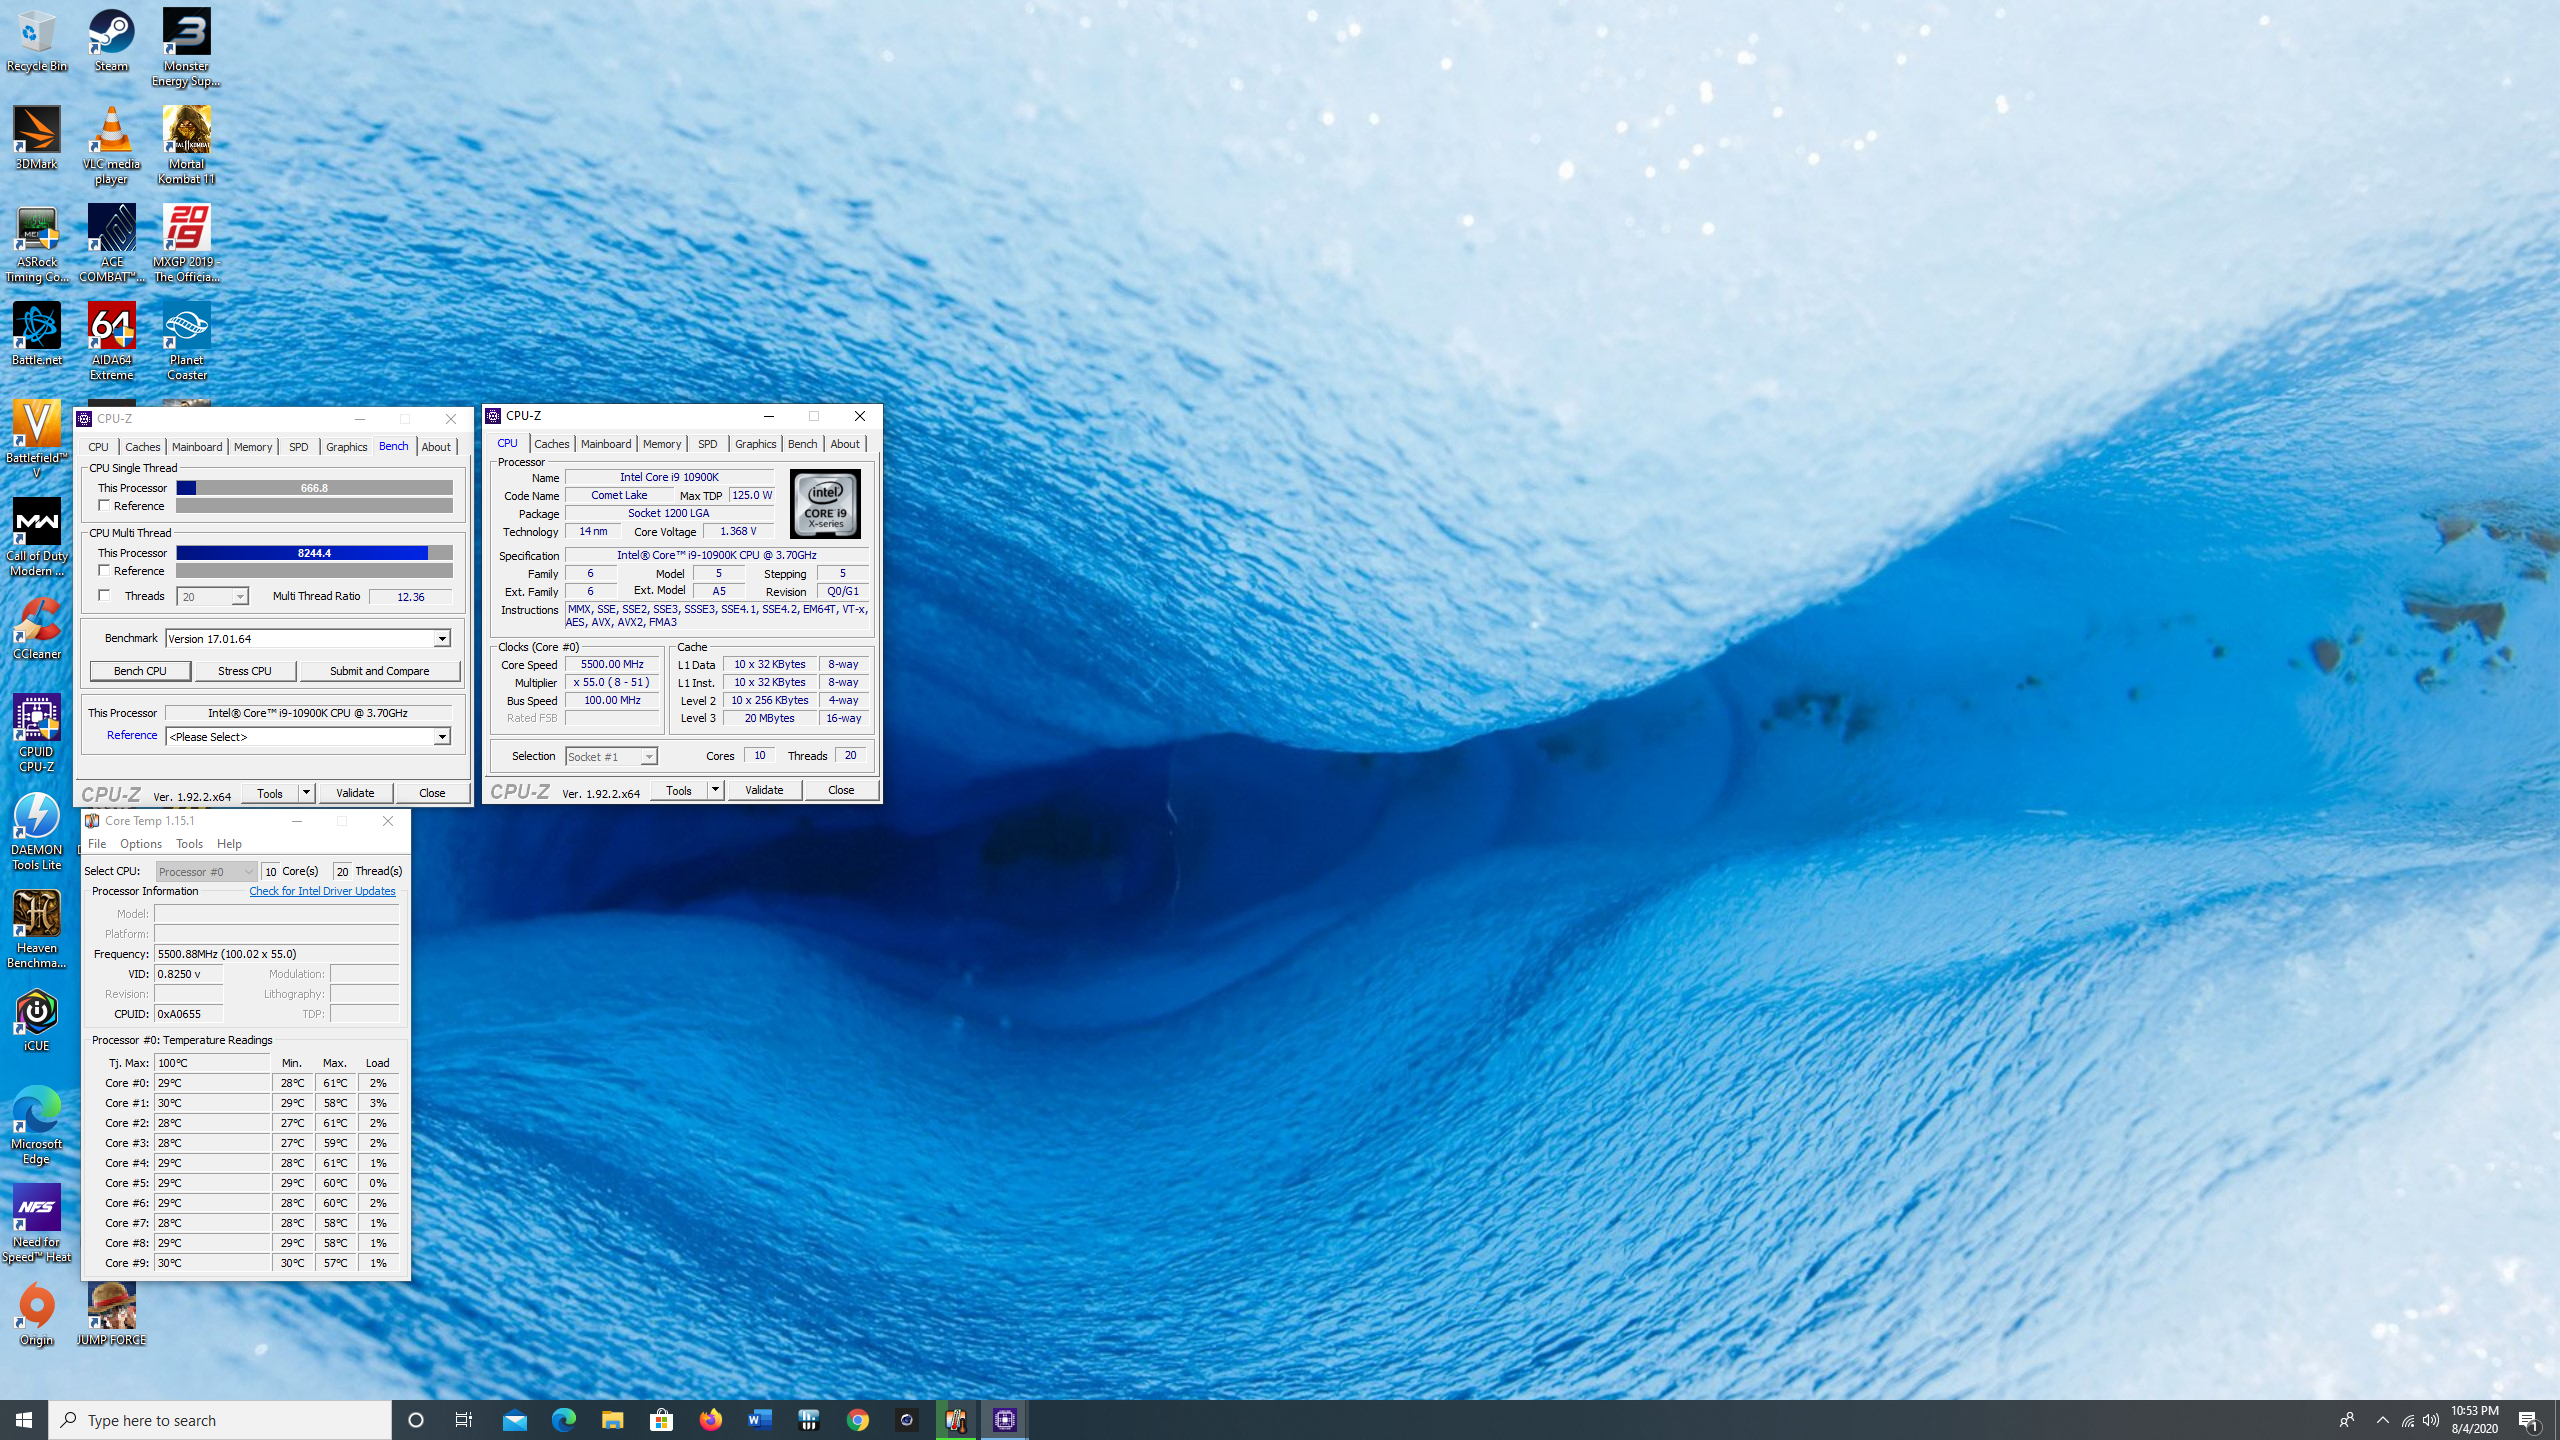Click Submit and Compare button
This screenshot has height=1440, width=2560.
(x=380, y=671)
